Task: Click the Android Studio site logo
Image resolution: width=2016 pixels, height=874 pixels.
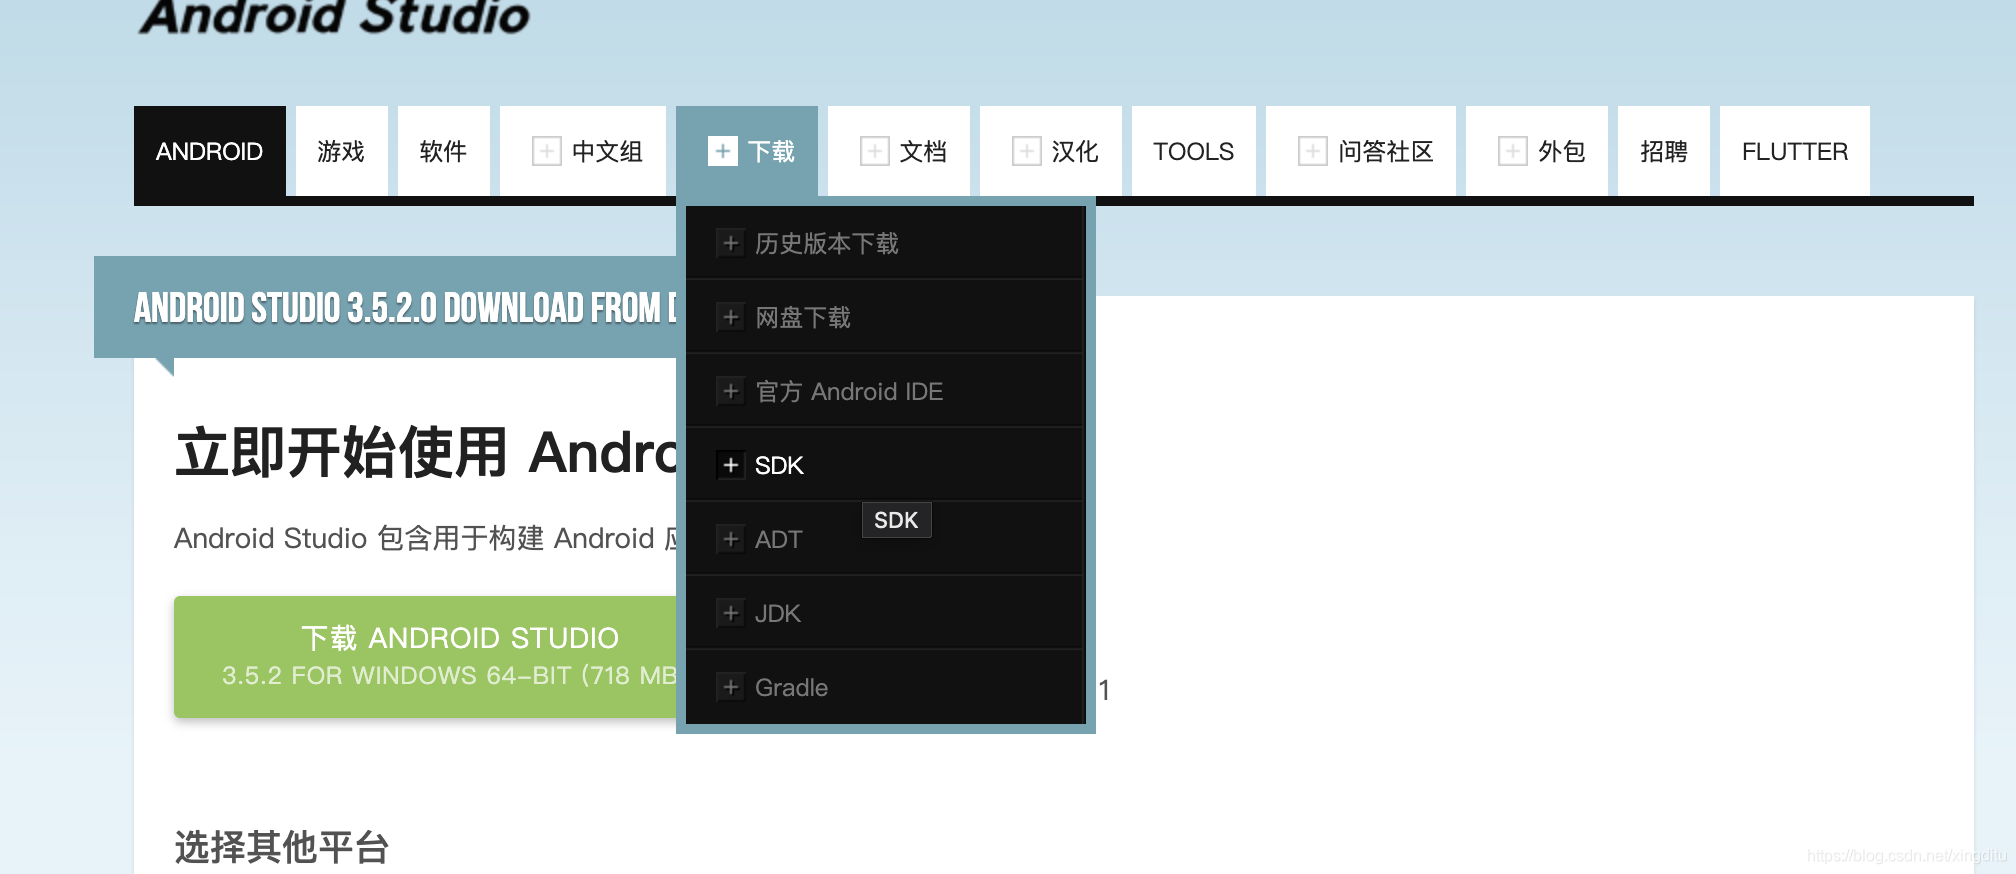Action: [335, 16]
